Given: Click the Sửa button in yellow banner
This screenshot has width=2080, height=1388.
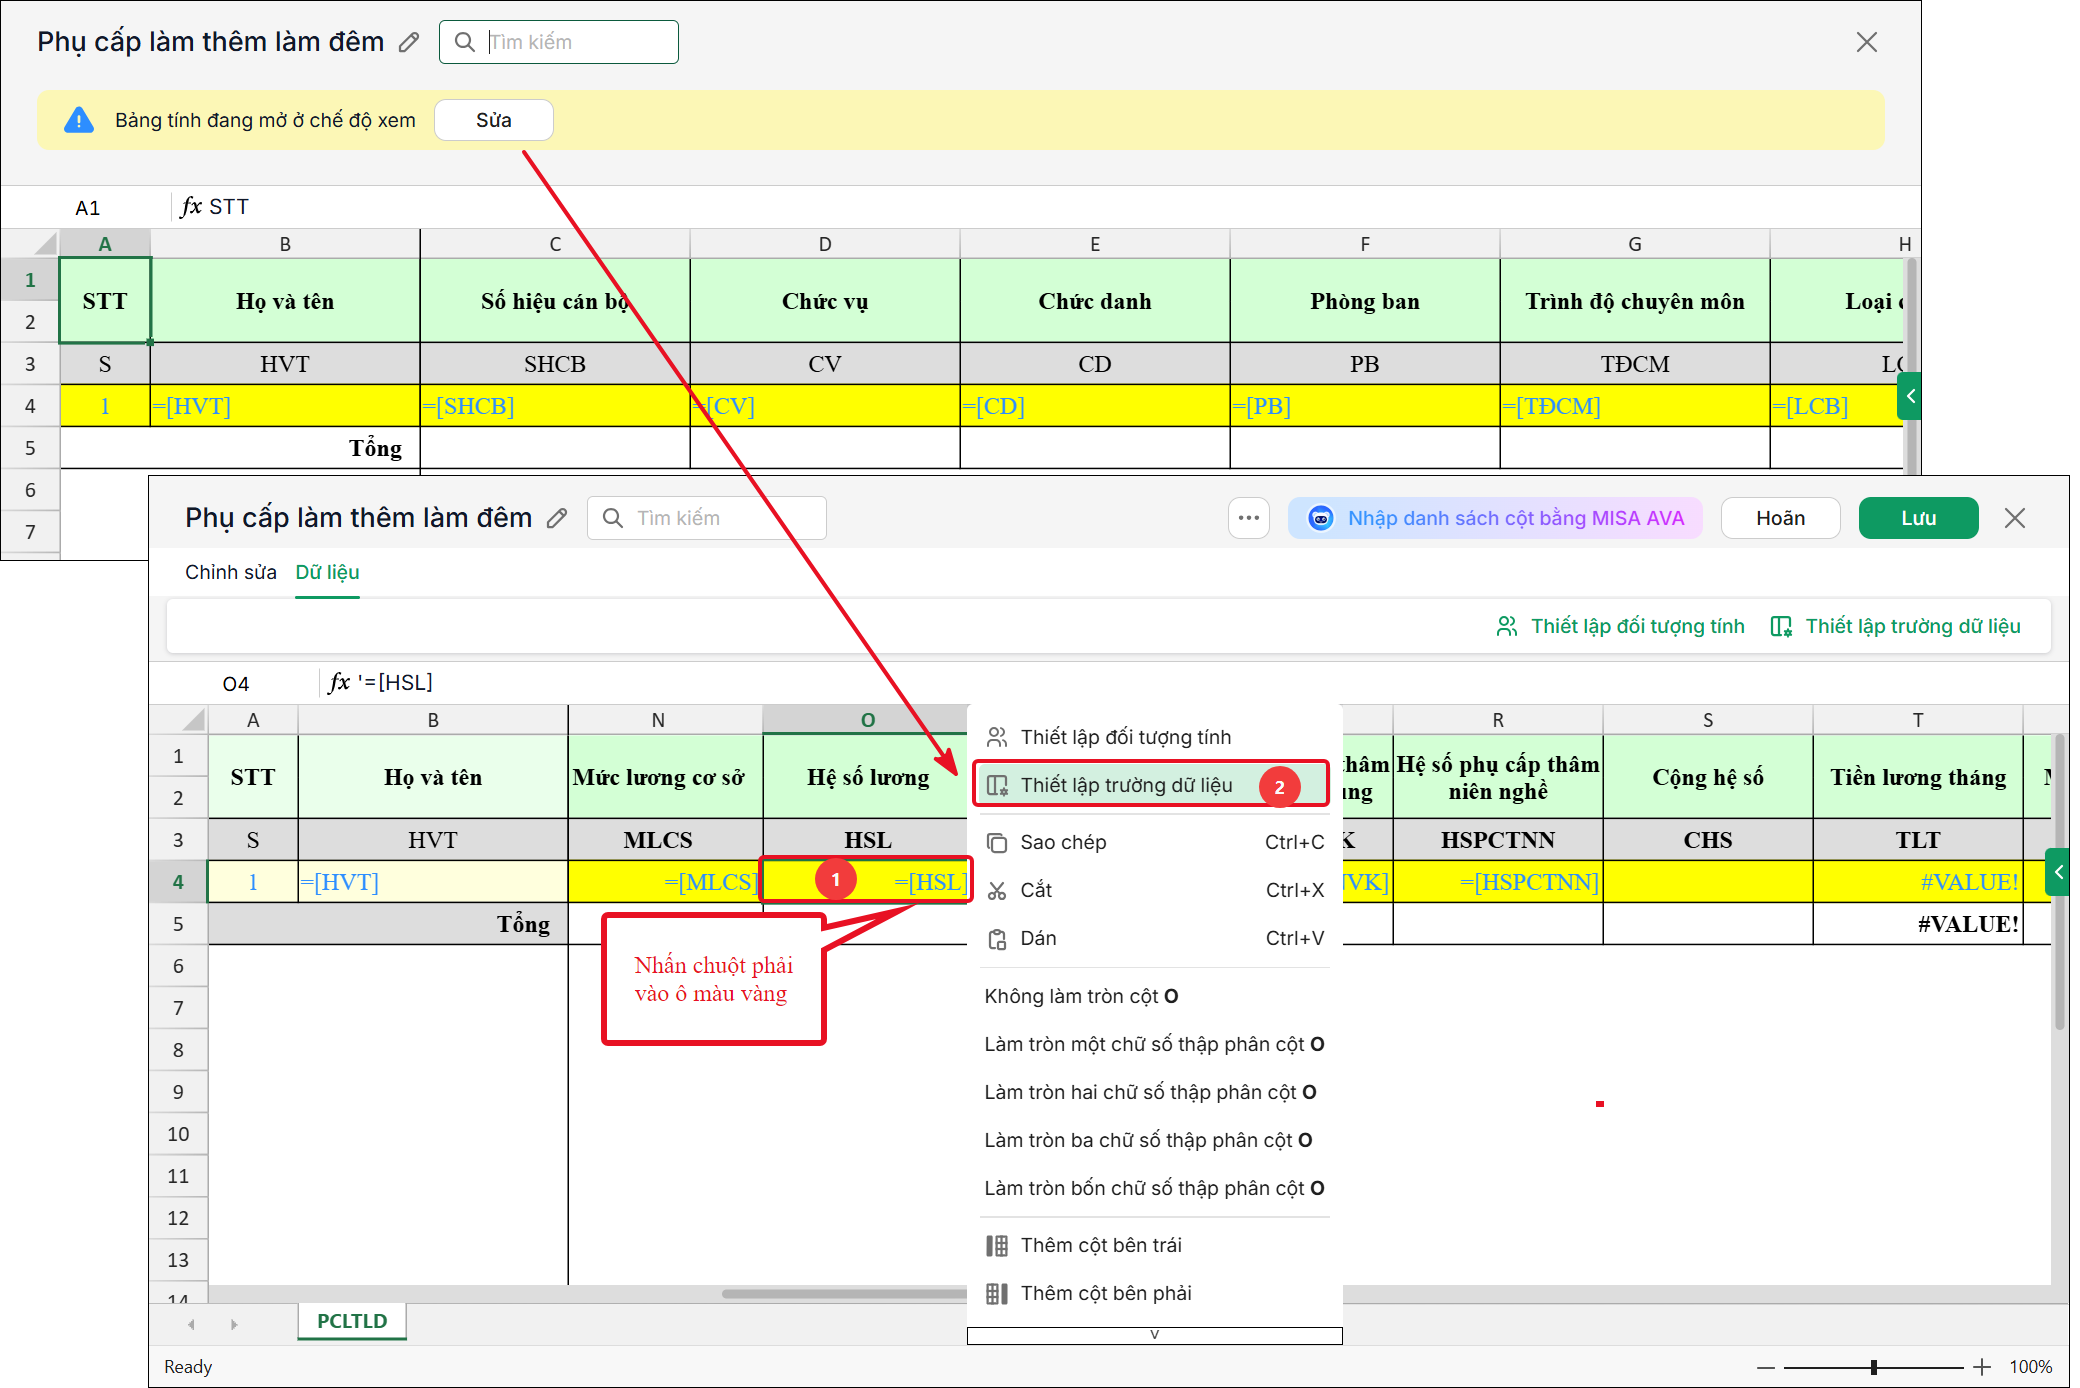Looking at the screenshot, I should pos(494,120).
